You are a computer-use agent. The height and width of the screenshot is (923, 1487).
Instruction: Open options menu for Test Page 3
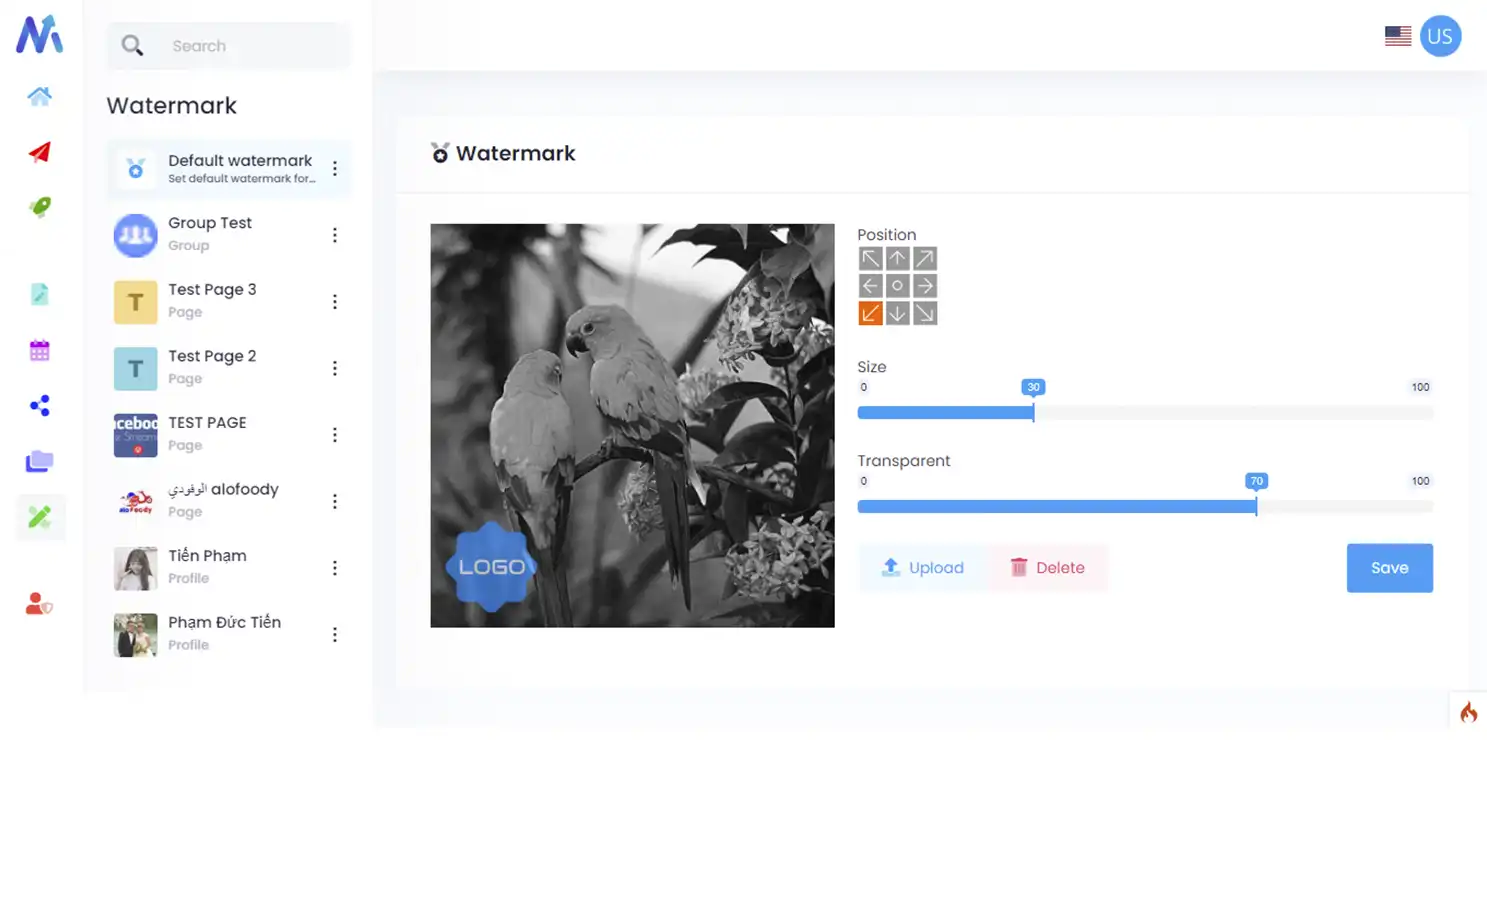335,301
